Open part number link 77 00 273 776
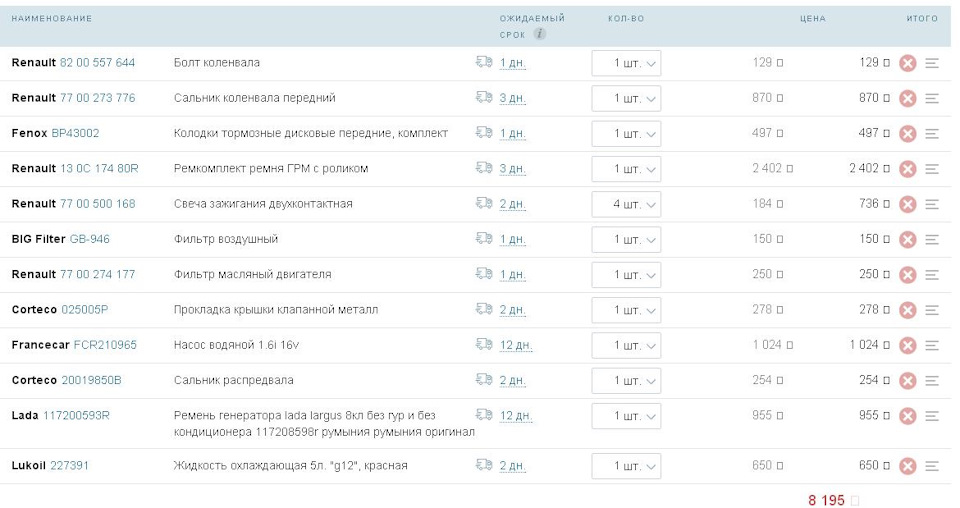960x508 pixels. (x=97, y=98)
